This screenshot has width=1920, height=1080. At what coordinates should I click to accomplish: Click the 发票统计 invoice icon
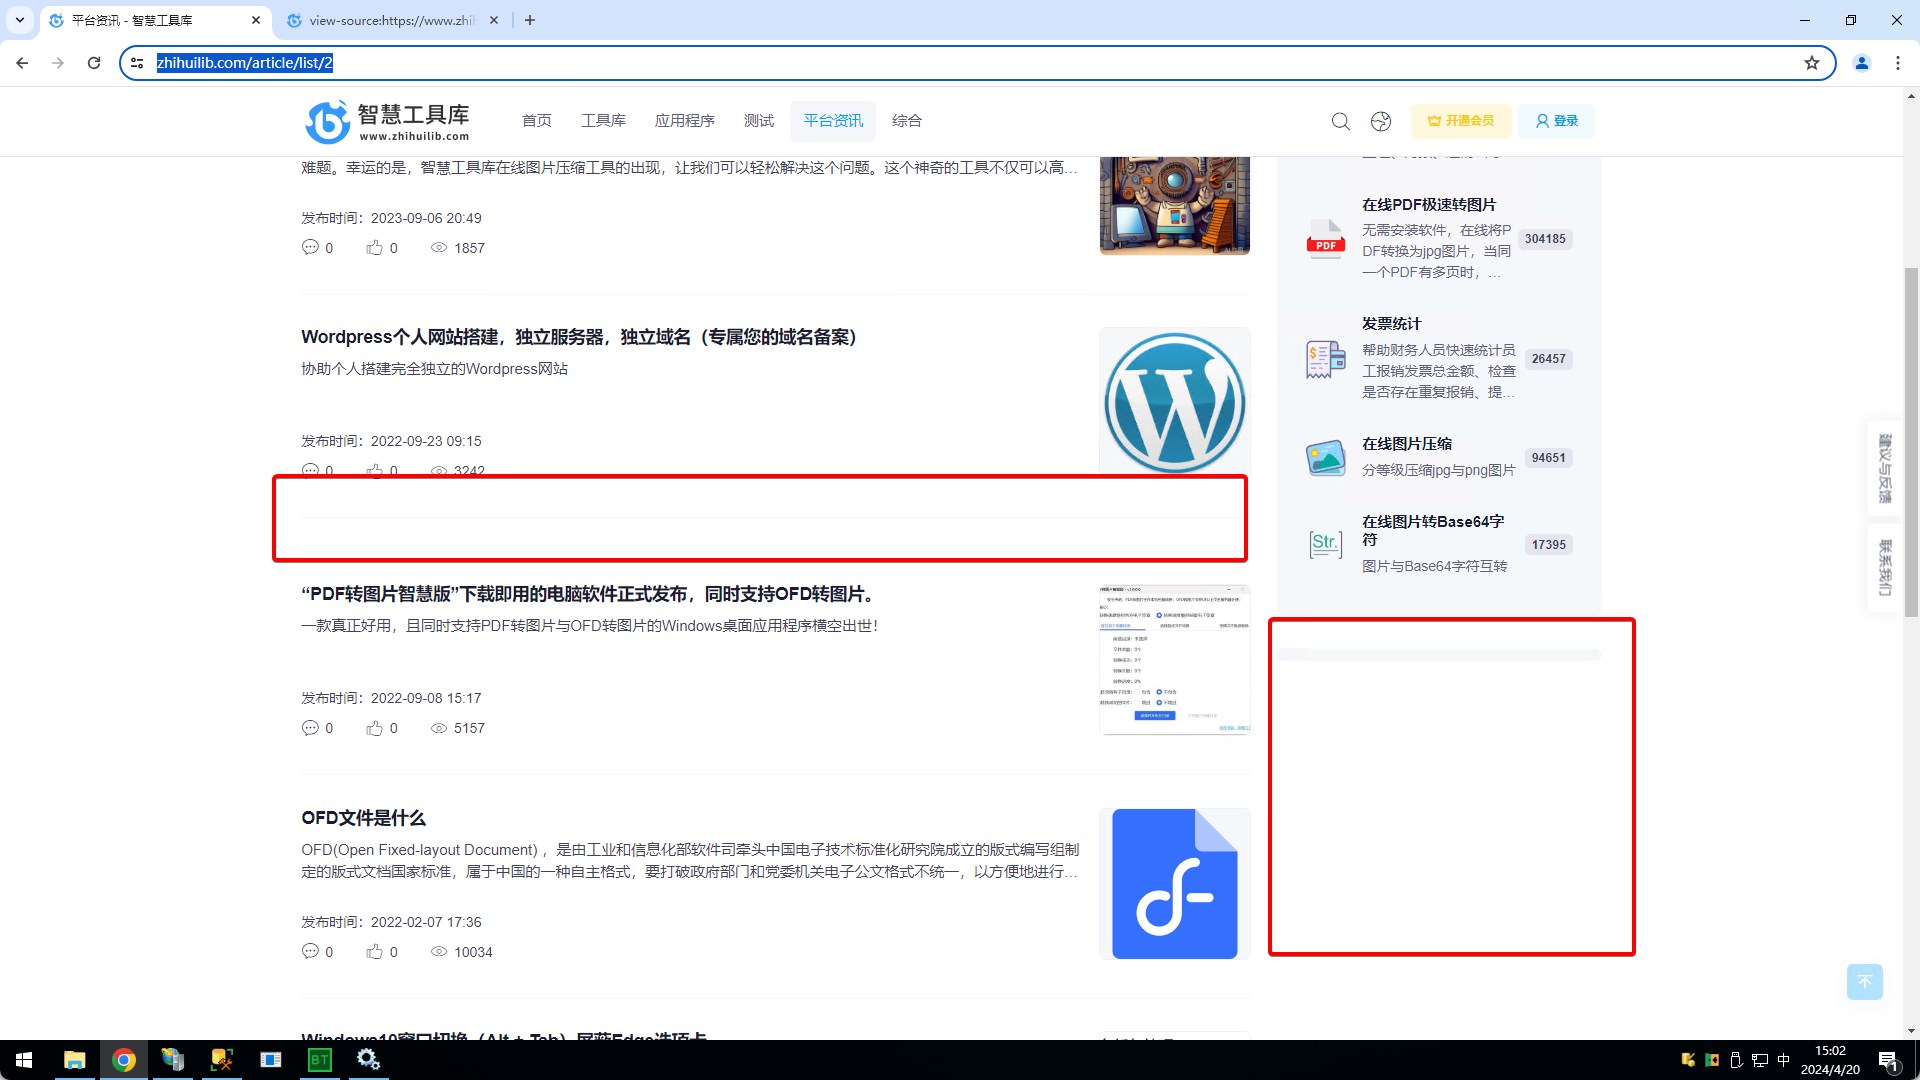tap(1326, 358)
